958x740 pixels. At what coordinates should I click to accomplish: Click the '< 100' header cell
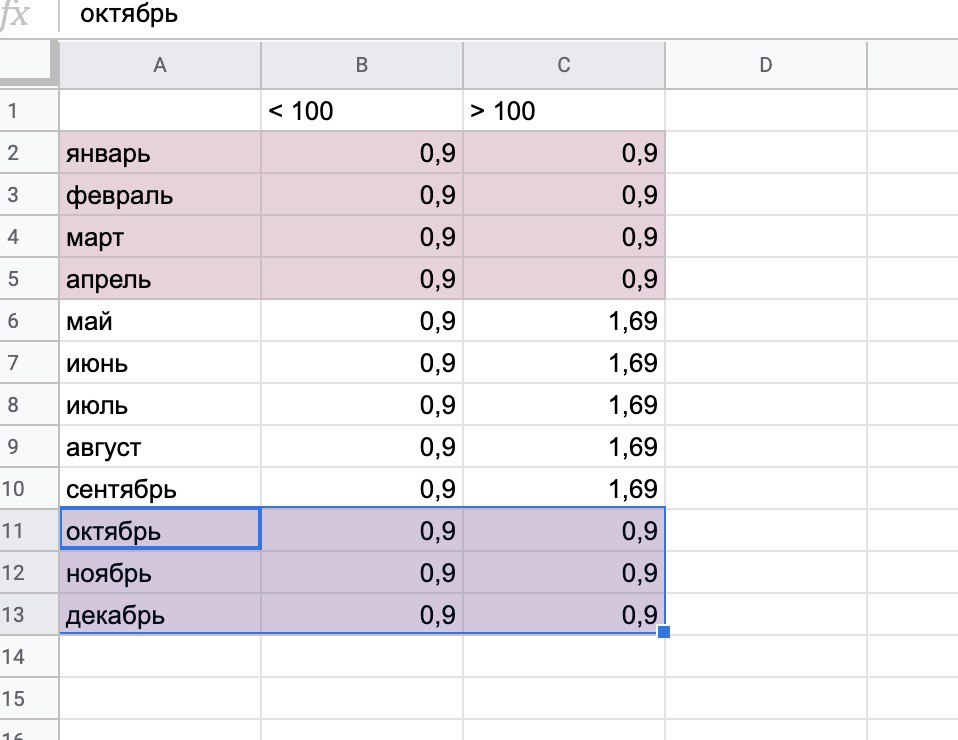click(x=362, y=111)
